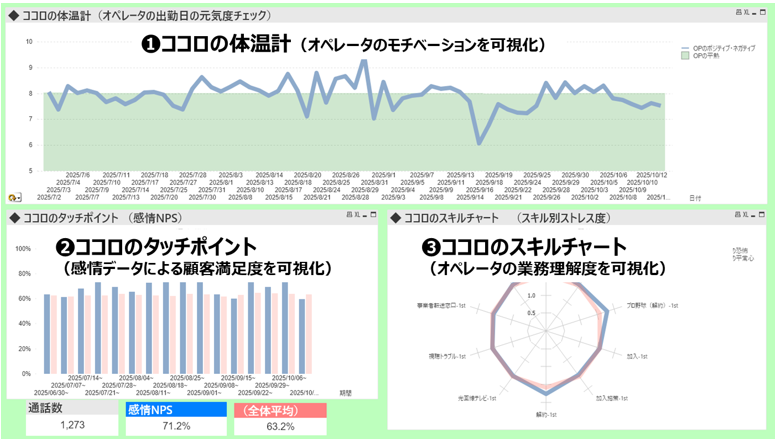Export ココロのタッチポイント chart to Excel (XL)
776x440 pixels.
coord(357,215)
